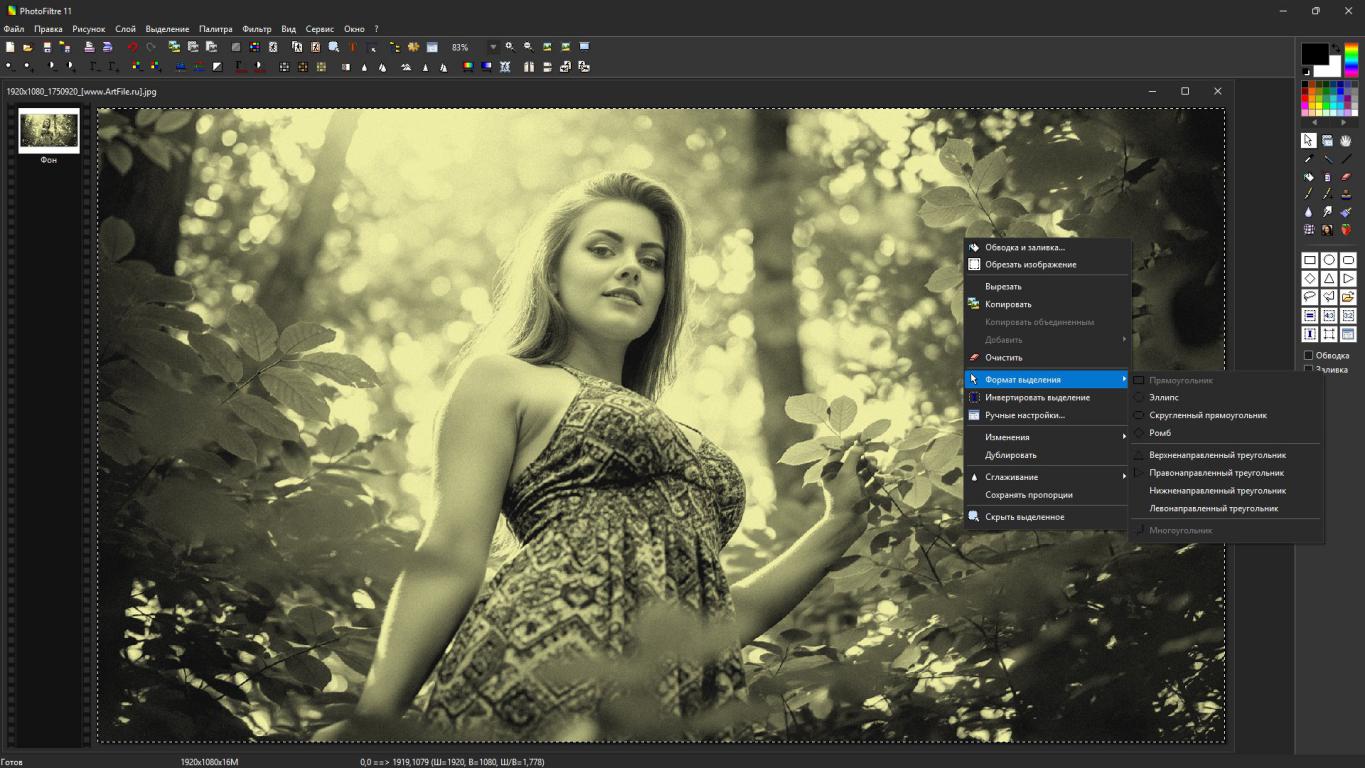Image resolution: width=1365 pixels, height=768 pixels.
Task: Open the 83% zoom level dropdown
Action: (492, 47)
